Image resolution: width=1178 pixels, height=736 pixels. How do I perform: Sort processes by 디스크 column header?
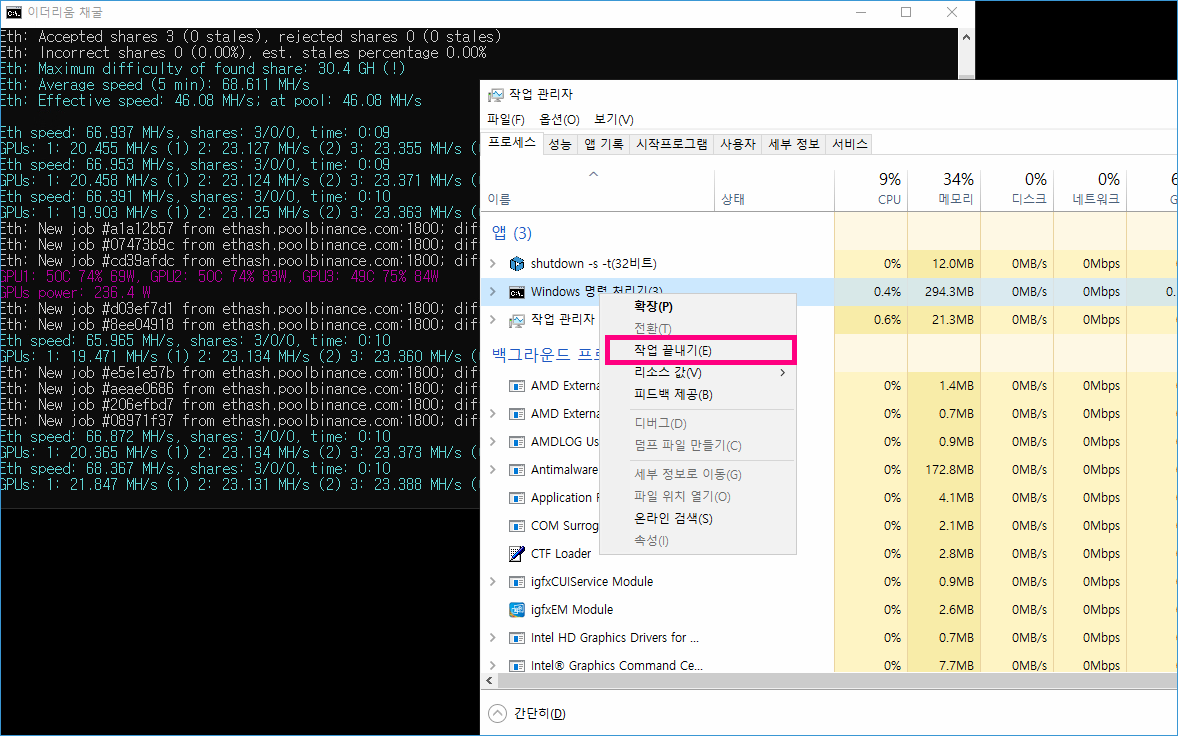[x=1017, y=189]
